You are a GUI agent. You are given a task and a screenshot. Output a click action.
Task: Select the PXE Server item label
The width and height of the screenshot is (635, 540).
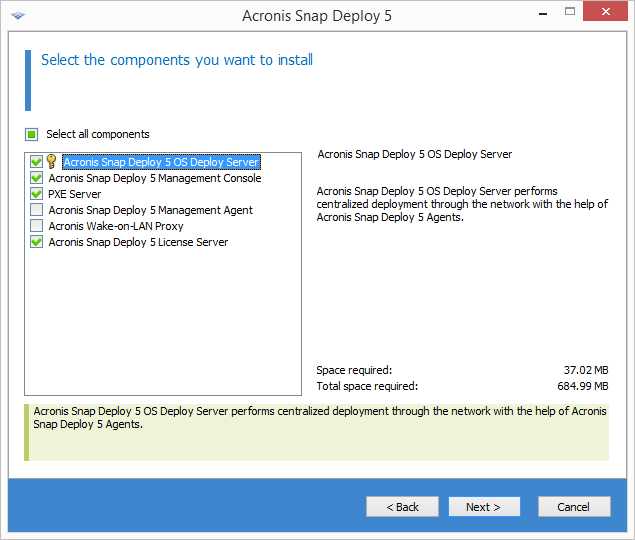75,194
